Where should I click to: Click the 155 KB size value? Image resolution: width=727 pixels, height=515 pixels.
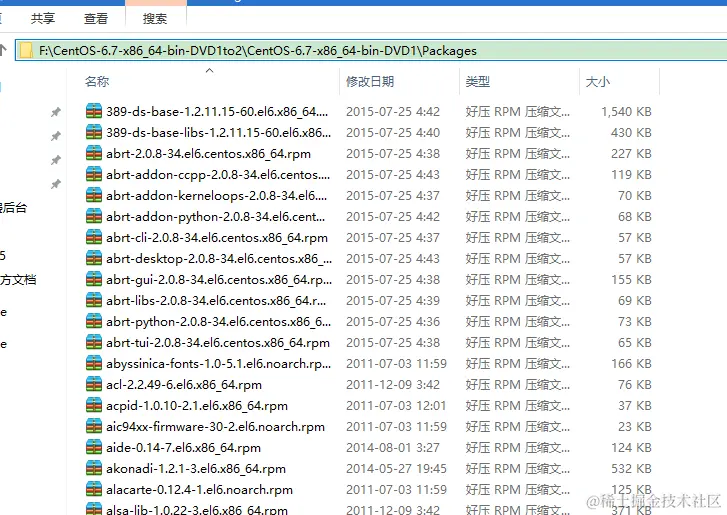click(631, 280)
